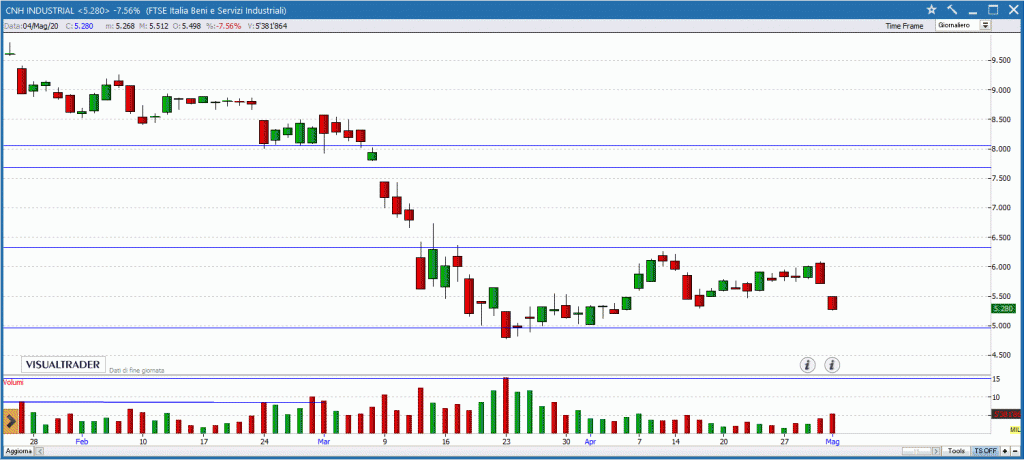Expand side panel with orange chevron arrow
The image size is (1024, 460).
[10, 421]
